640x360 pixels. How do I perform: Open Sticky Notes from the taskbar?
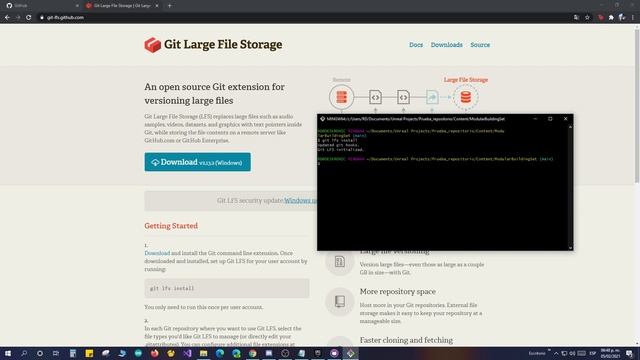89,353
